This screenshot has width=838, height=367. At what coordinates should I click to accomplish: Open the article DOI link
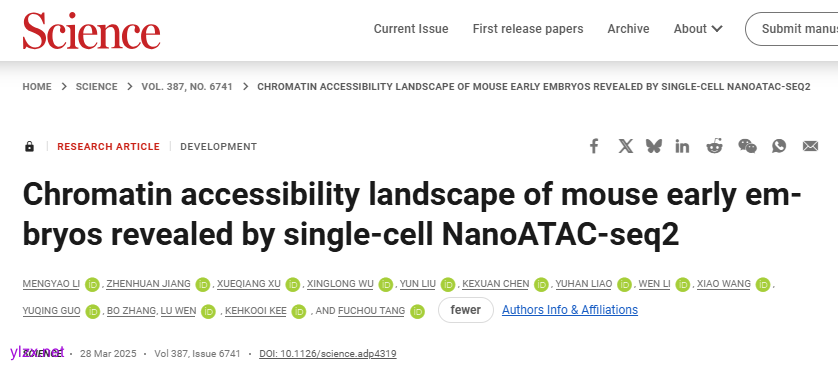pyautogui.click(x=328, y=354)
